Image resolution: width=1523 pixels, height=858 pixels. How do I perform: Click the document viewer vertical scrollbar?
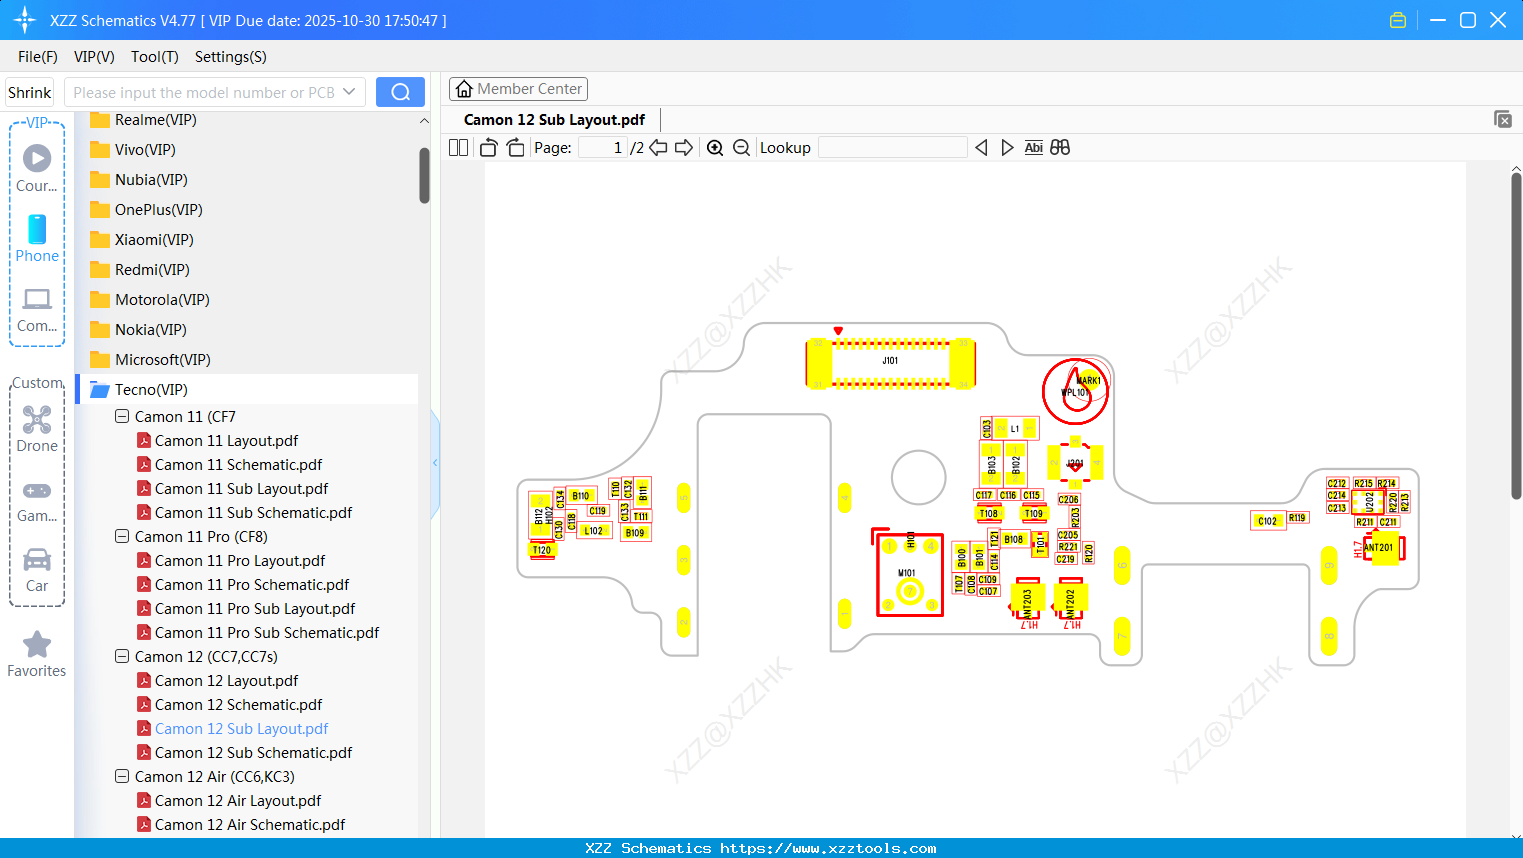pos(1516,336)
